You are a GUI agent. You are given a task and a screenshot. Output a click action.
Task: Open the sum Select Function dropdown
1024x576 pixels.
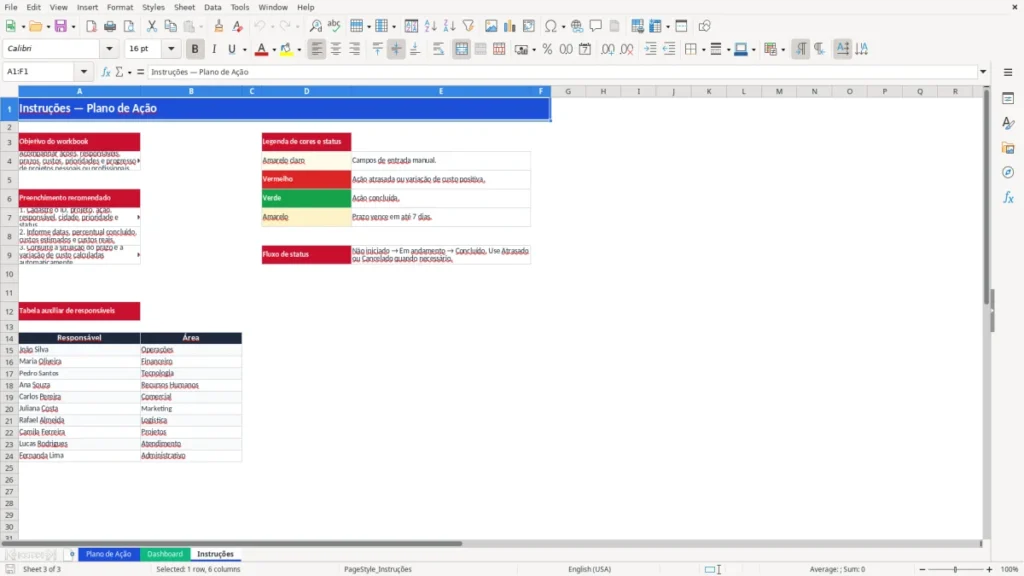(129, 72)
